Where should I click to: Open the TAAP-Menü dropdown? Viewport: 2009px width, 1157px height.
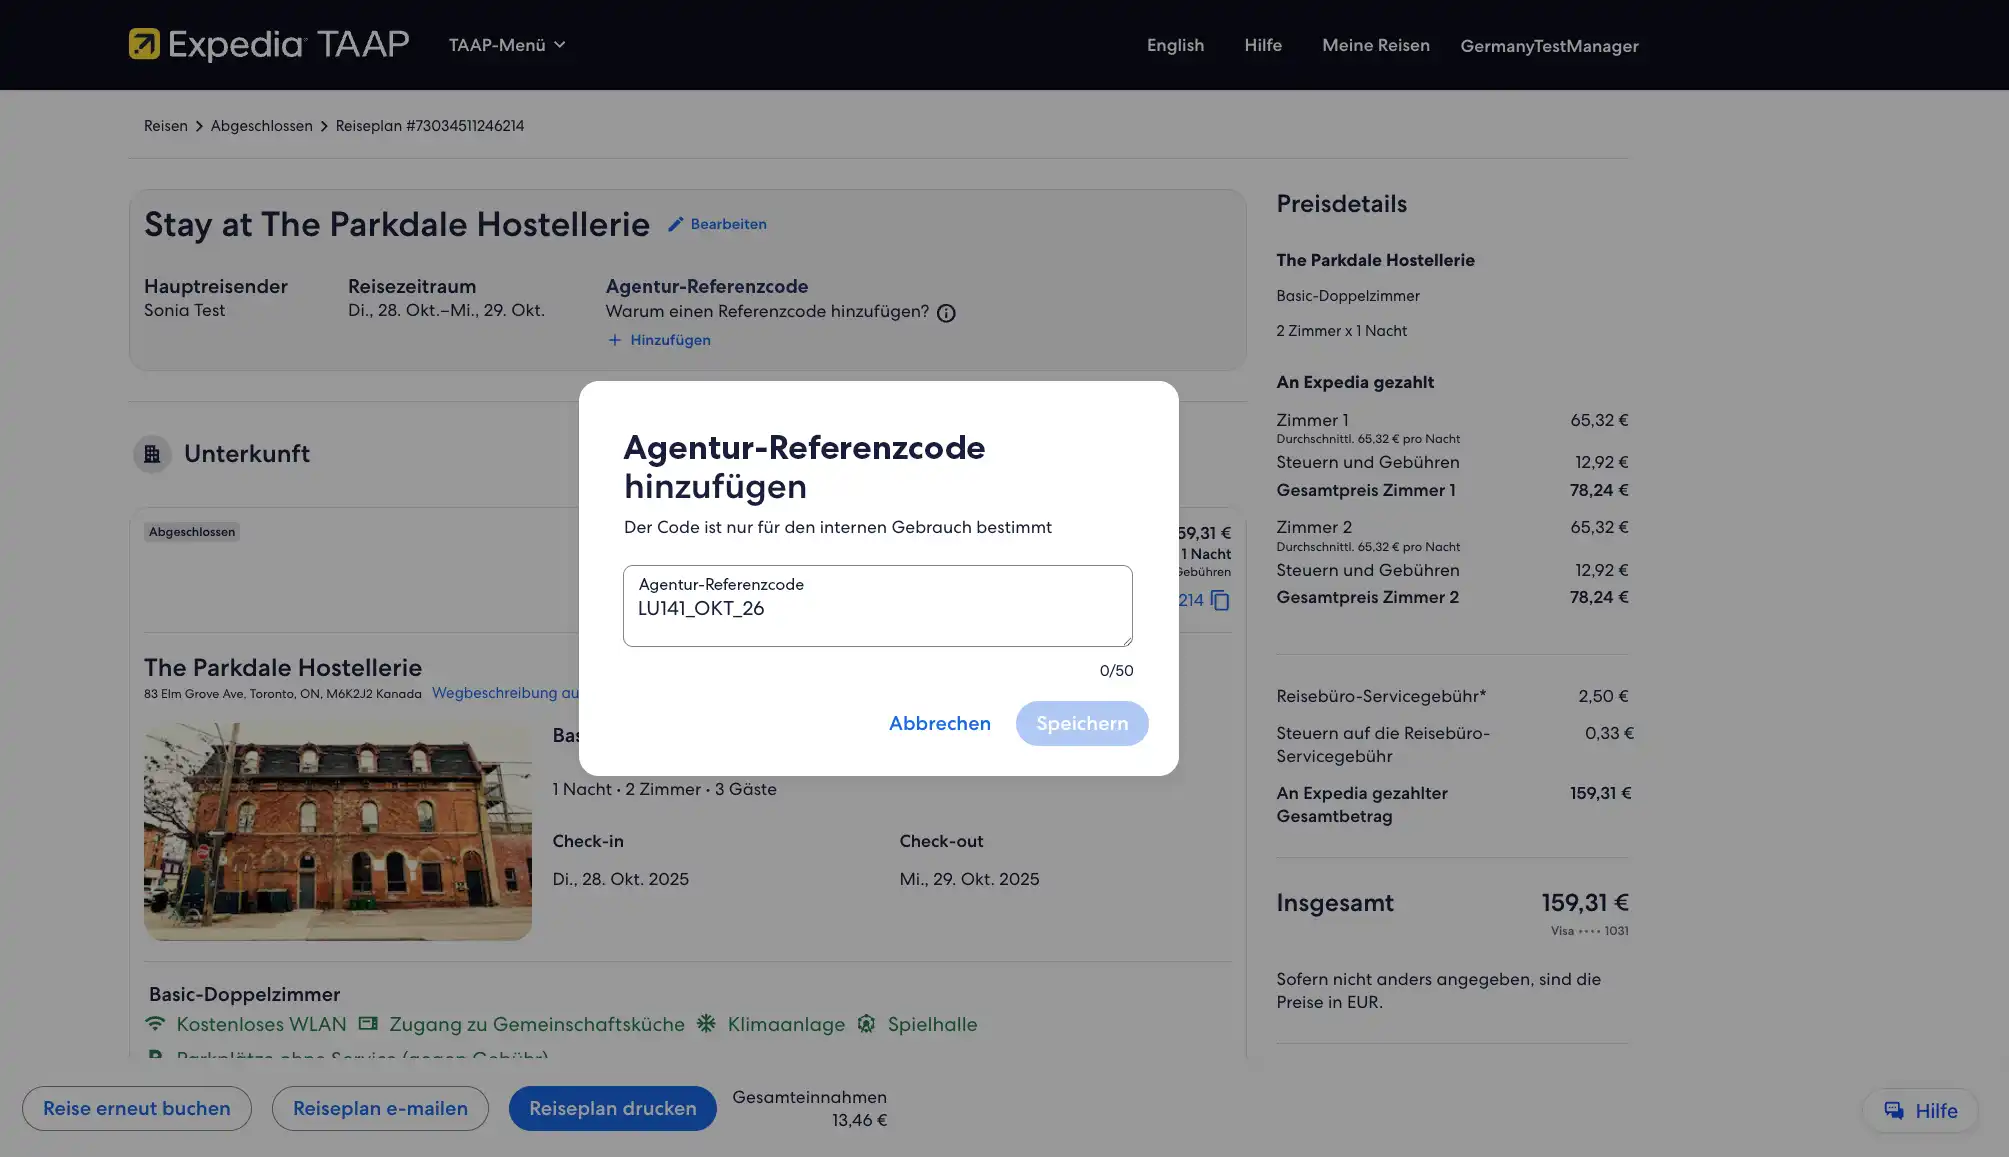click(x=507, y=45)
